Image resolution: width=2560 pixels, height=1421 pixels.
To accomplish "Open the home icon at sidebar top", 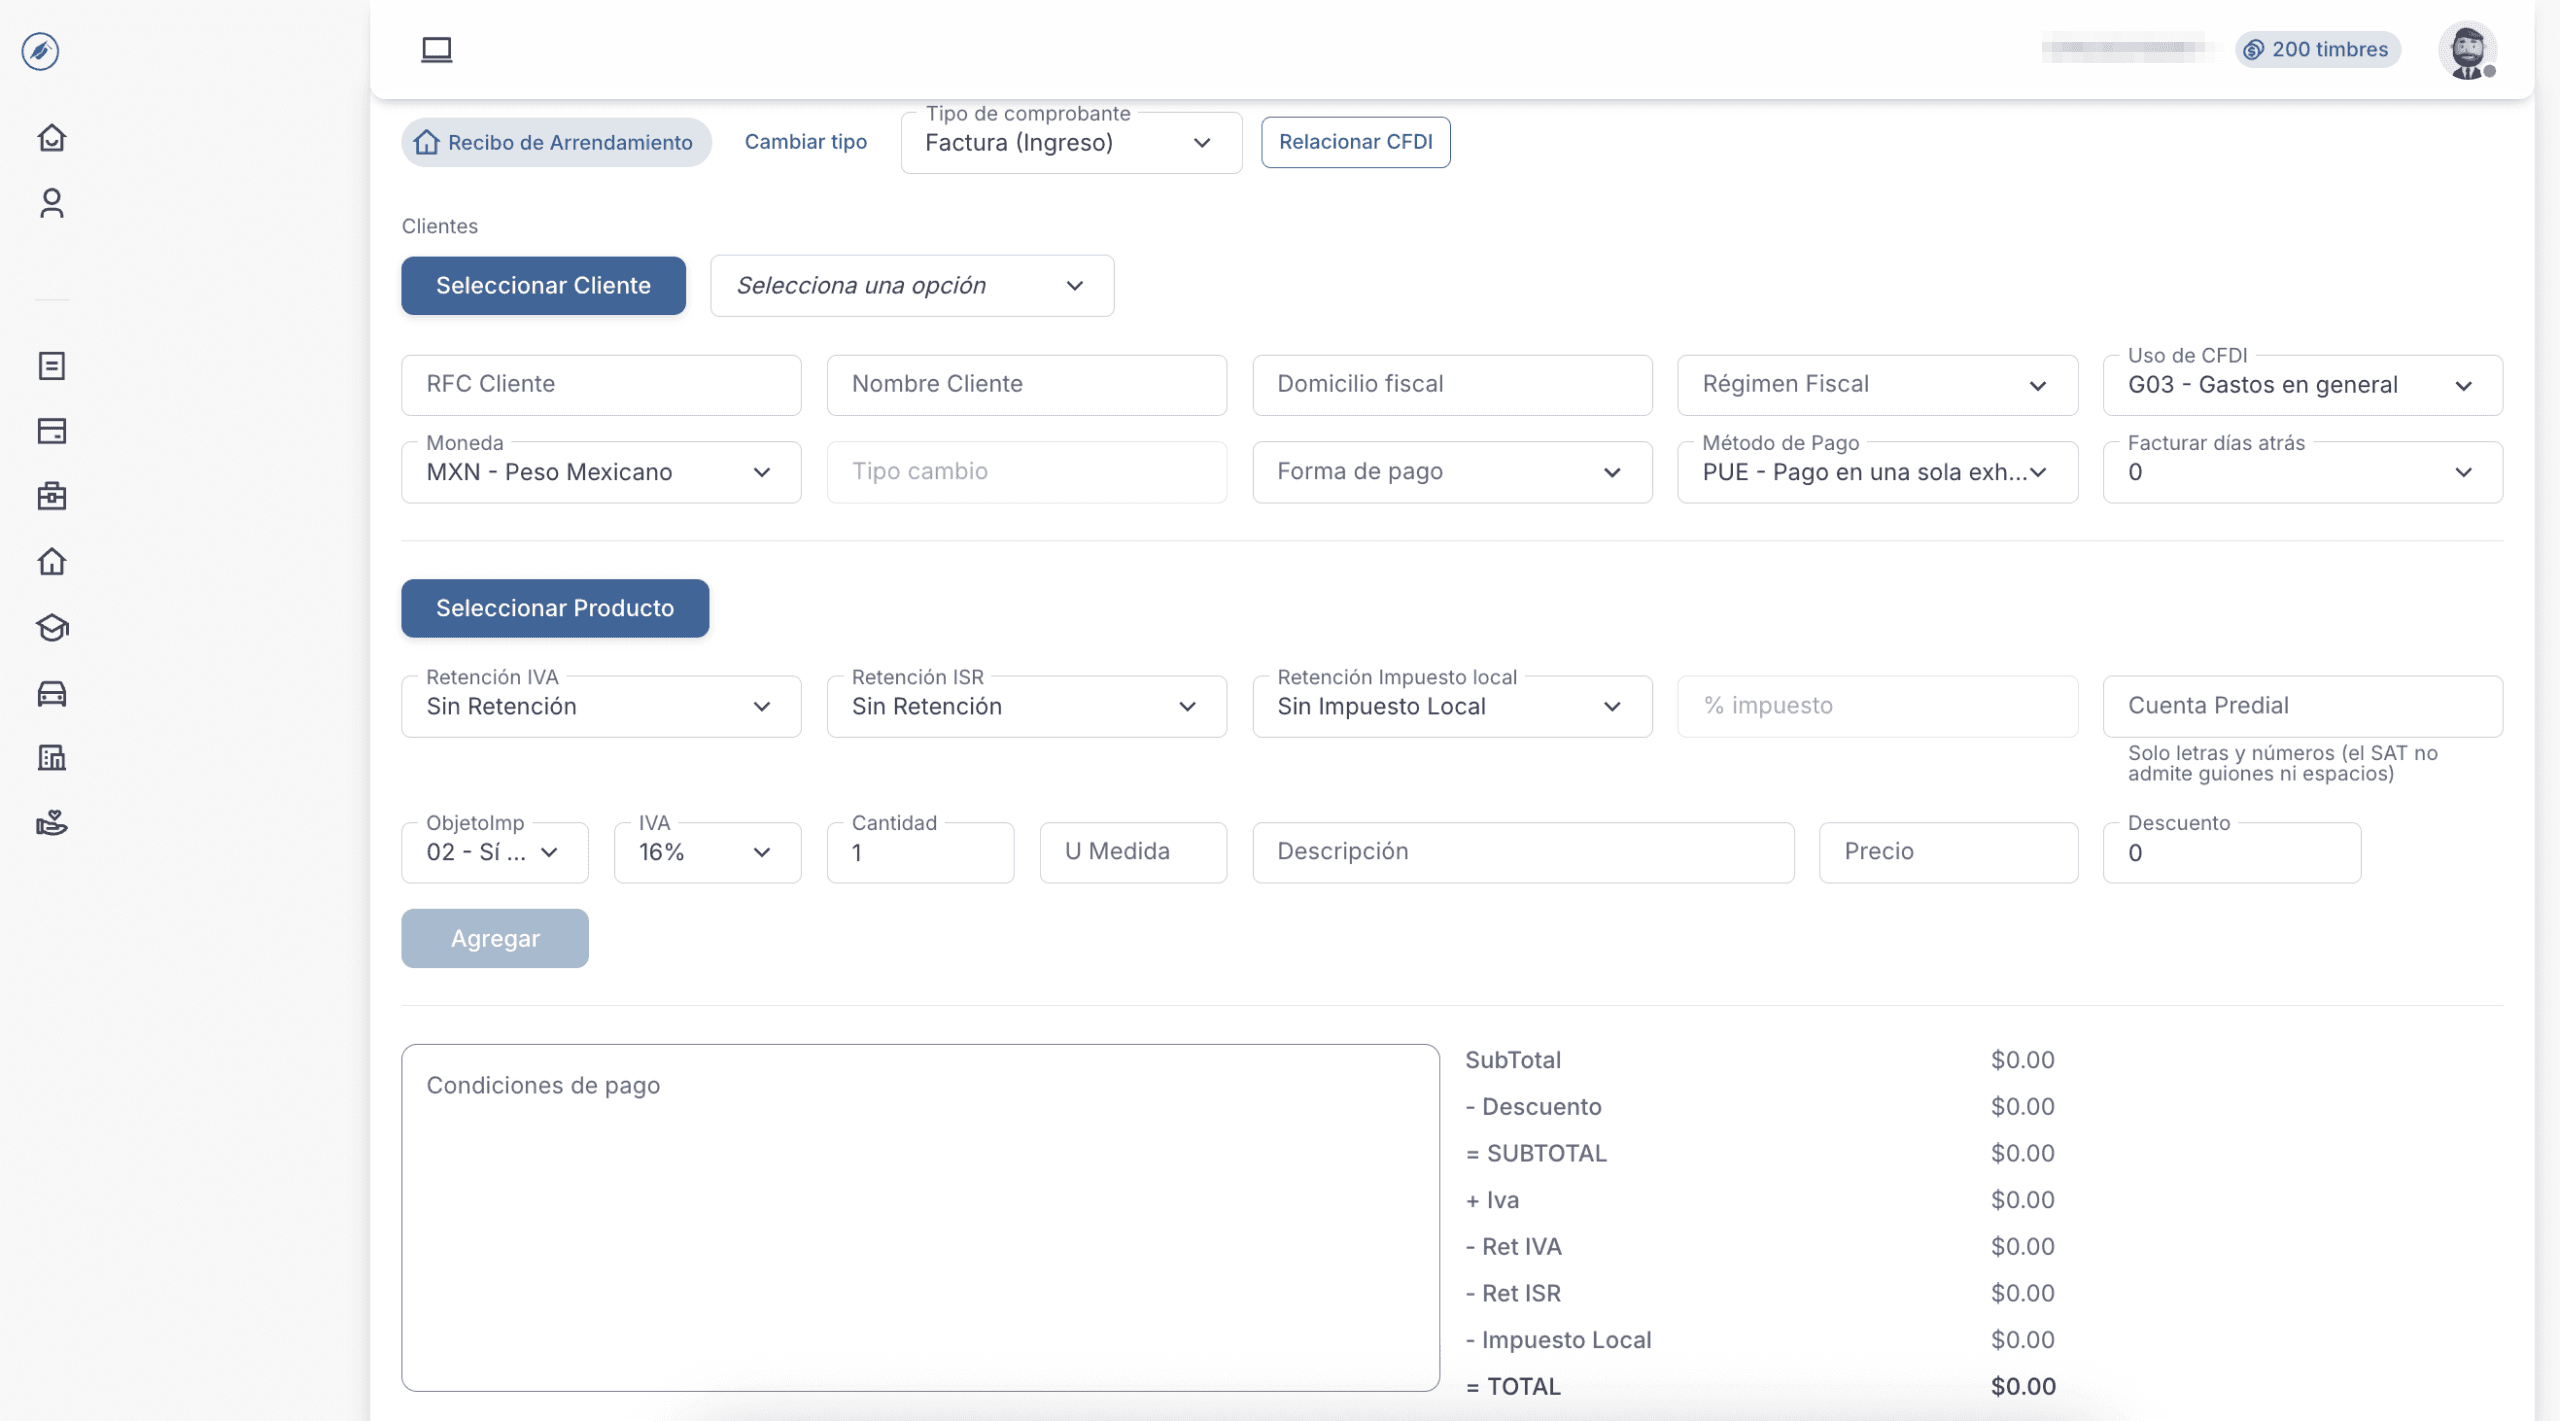I will point(52,137).
